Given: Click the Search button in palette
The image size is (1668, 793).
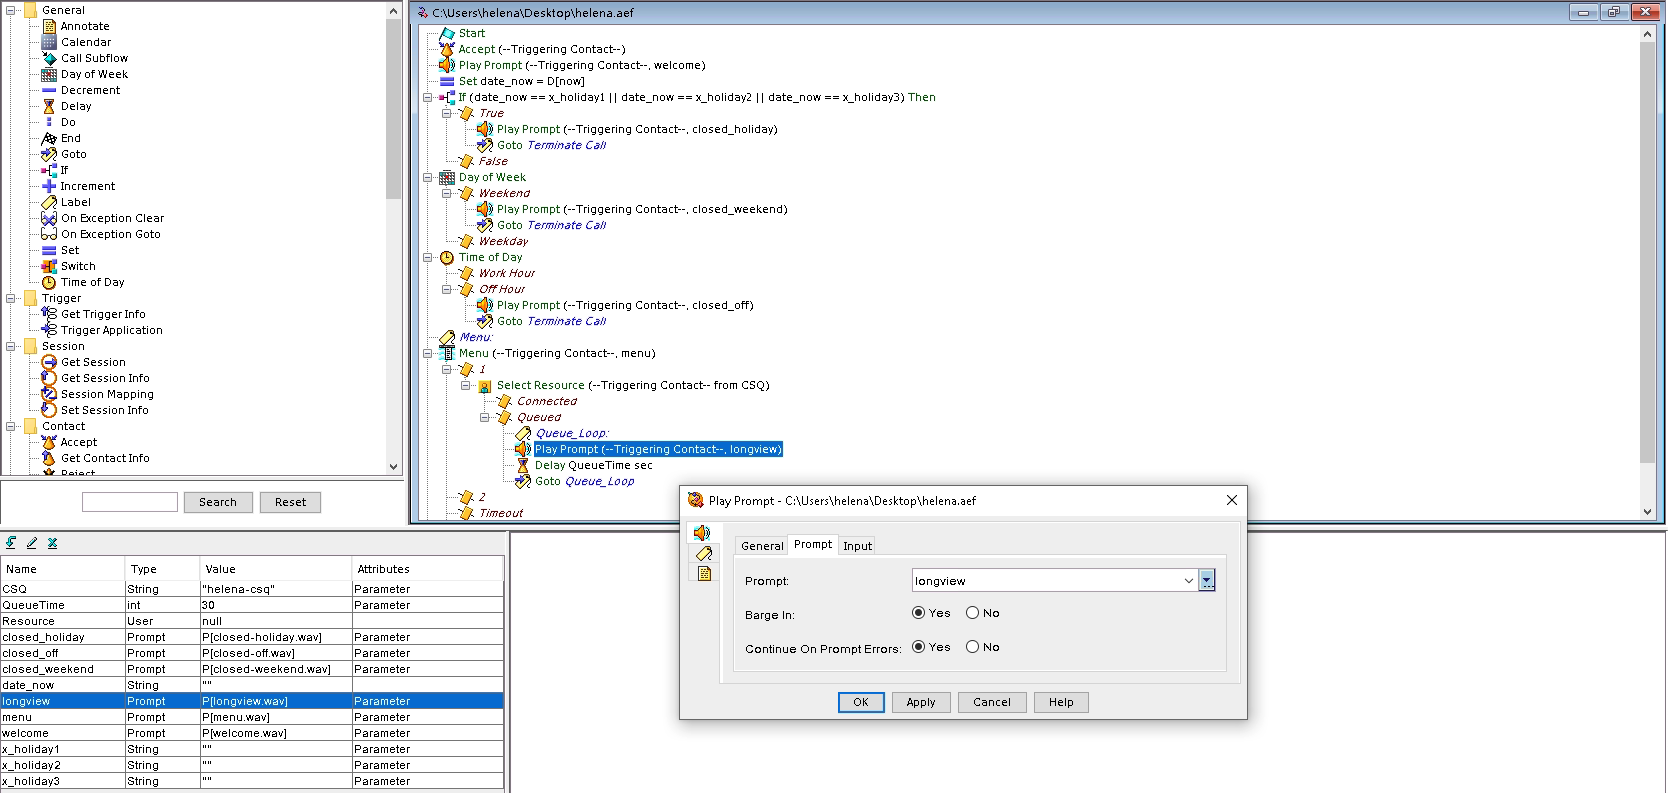Looking at the screenshot, I should click(218, 502).
